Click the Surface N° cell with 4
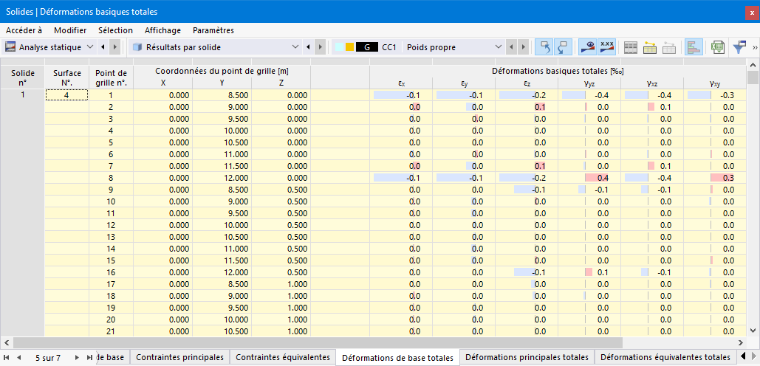 (67, 95)
